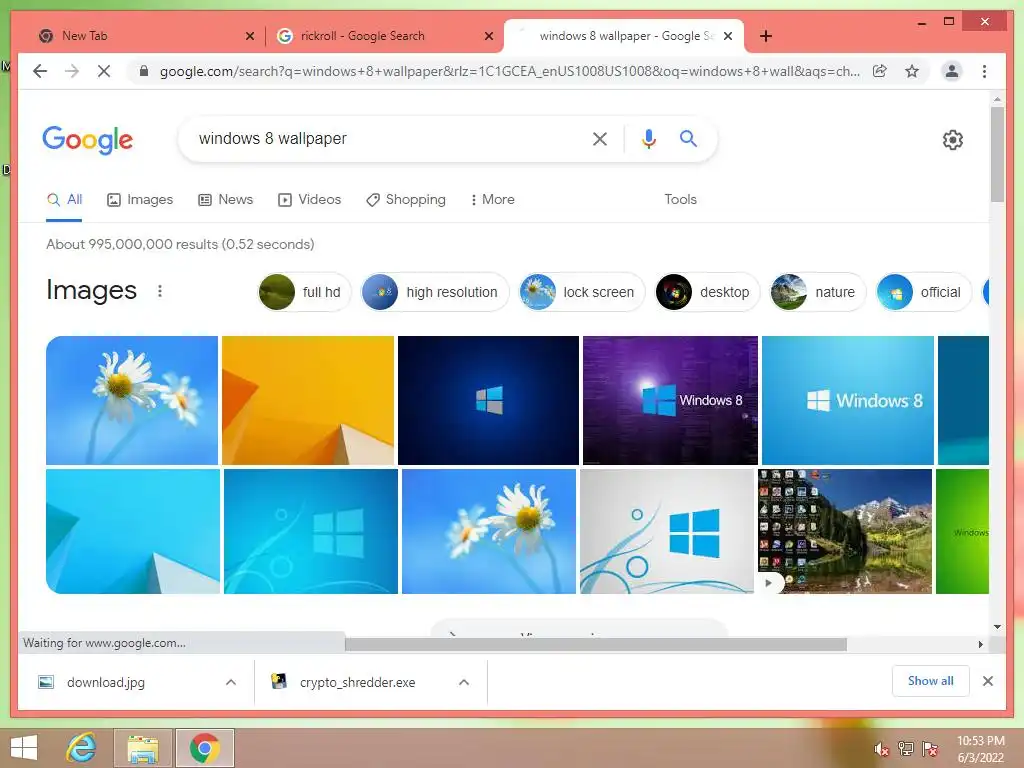Viewport: 1024px width, 768px height.
Task: Open a new tab with plus button
Action: tap(766, 36)
